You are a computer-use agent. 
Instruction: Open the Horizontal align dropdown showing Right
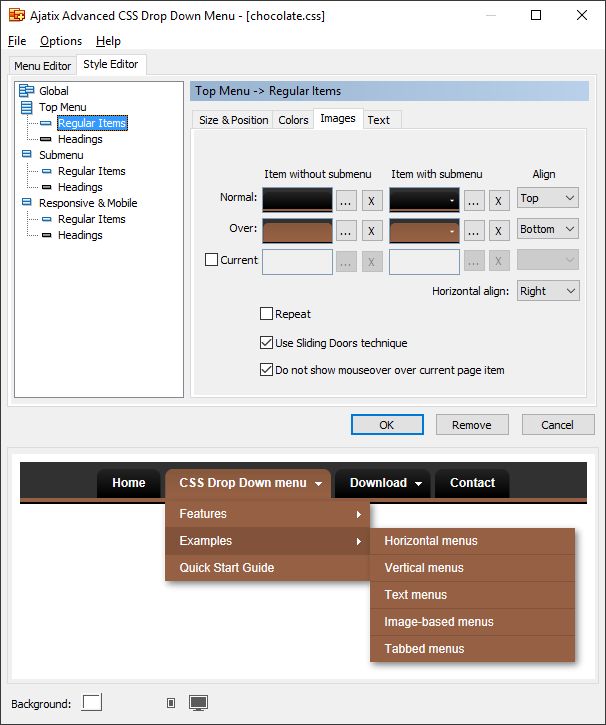[548, 291]
